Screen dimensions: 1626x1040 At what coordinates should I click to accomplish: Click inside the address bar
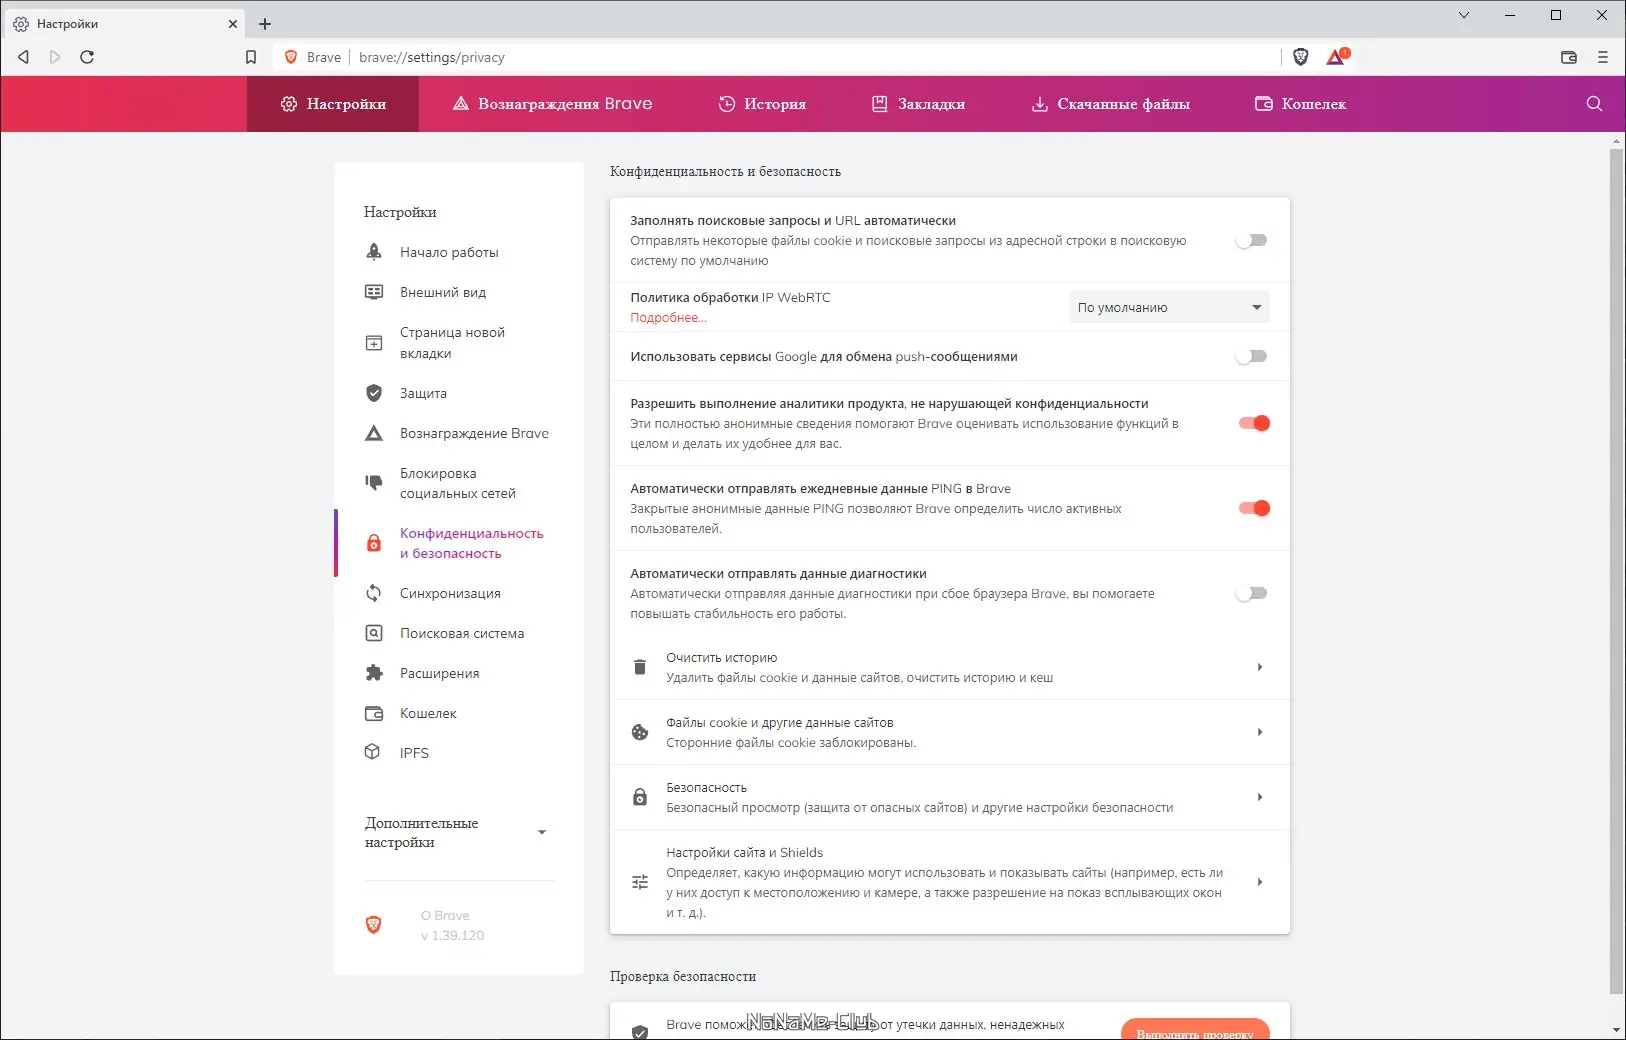pos(700,57)
